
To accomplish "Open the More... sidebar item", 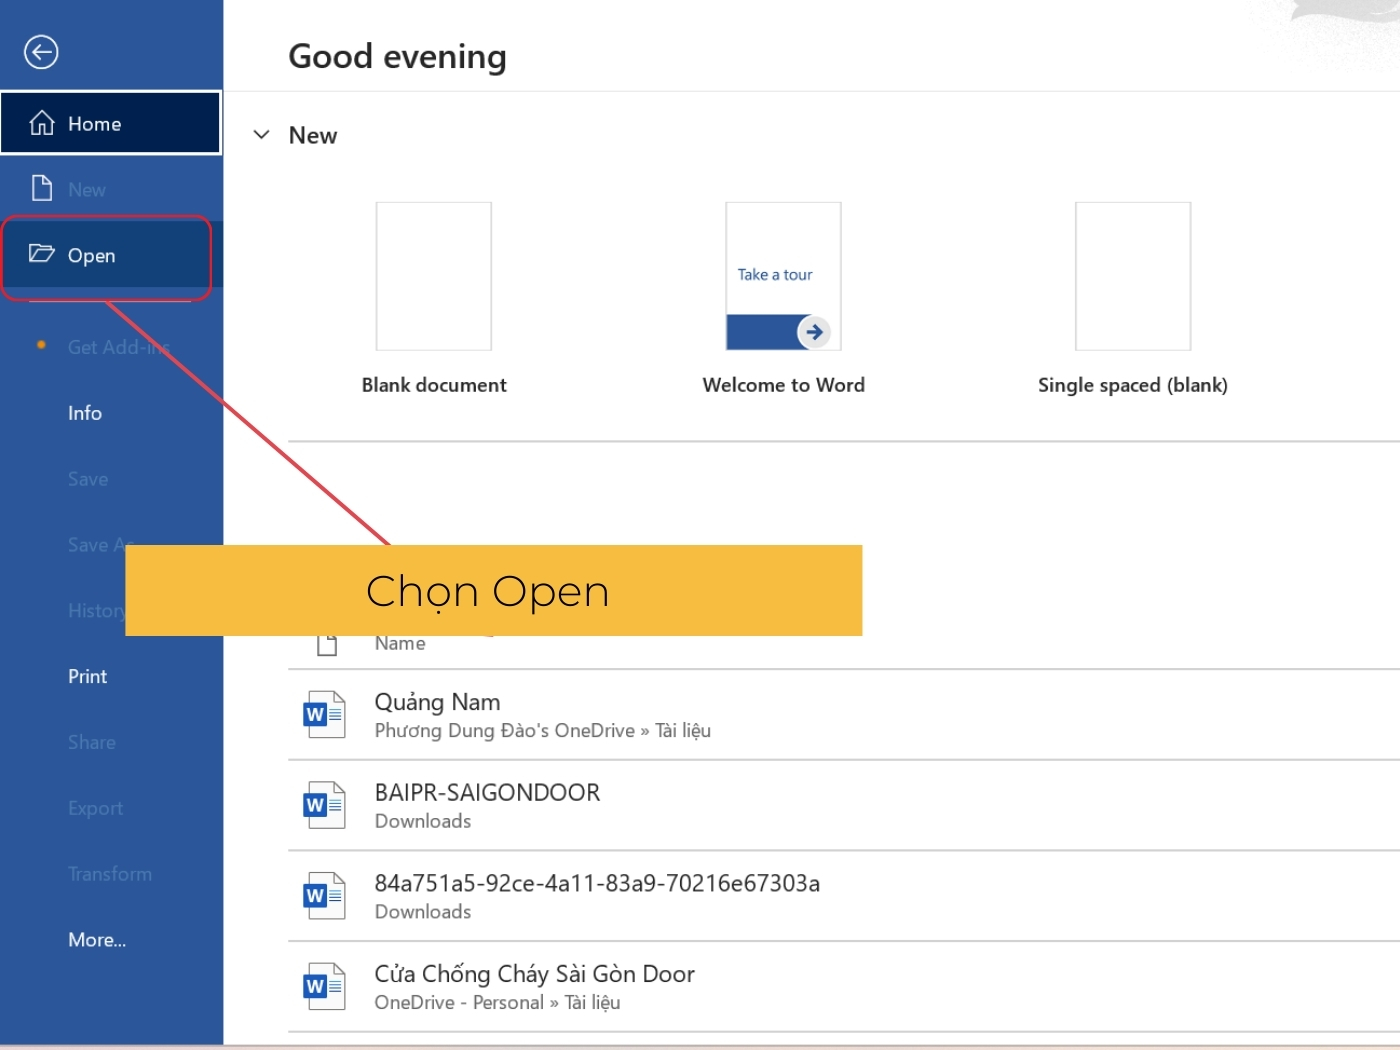I will point(97,939).
